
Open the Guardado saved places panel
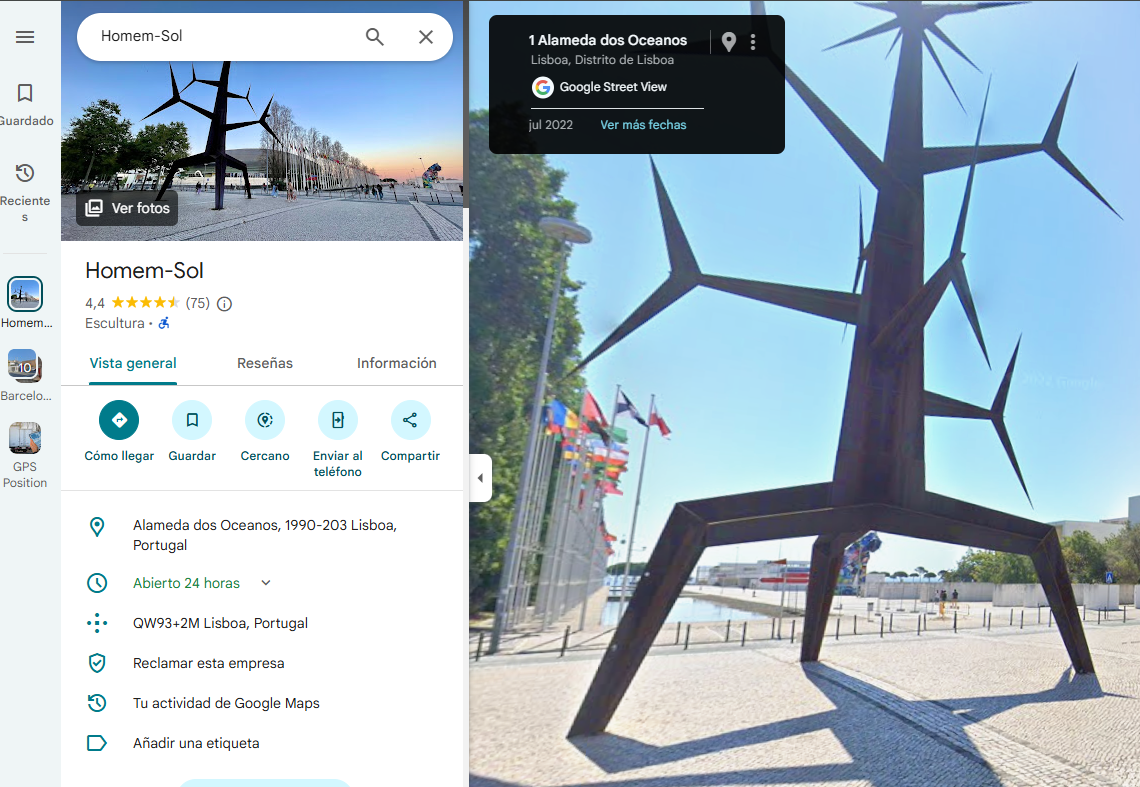pyautogui.click(x=25, y=104)
